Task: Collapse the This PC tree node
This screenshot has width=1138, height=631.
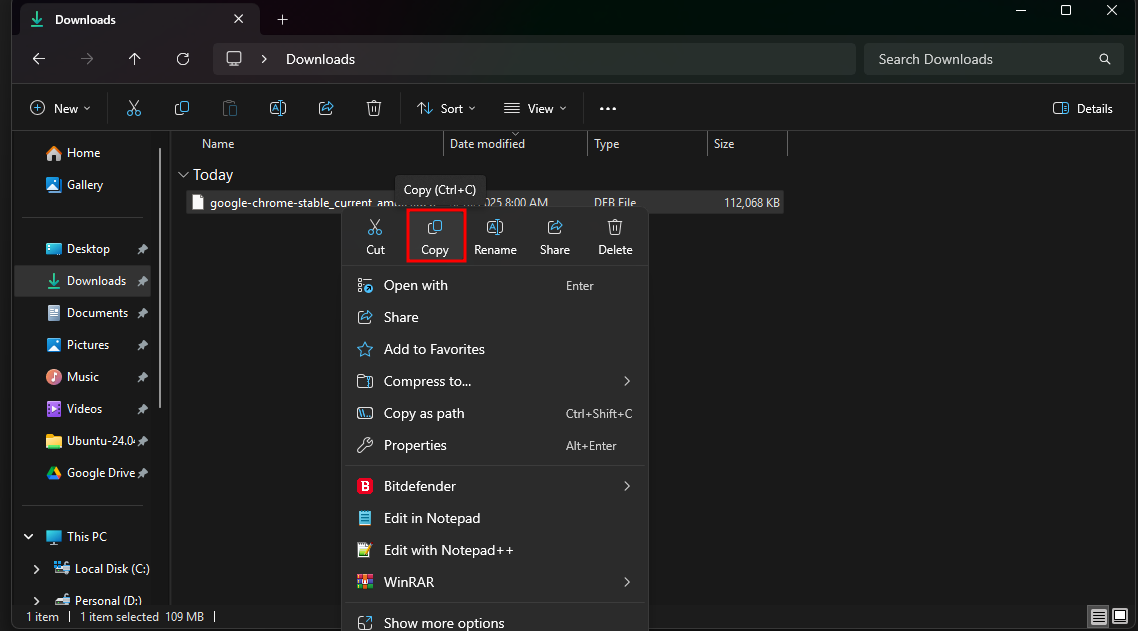Action: click(x=28, y=537)
